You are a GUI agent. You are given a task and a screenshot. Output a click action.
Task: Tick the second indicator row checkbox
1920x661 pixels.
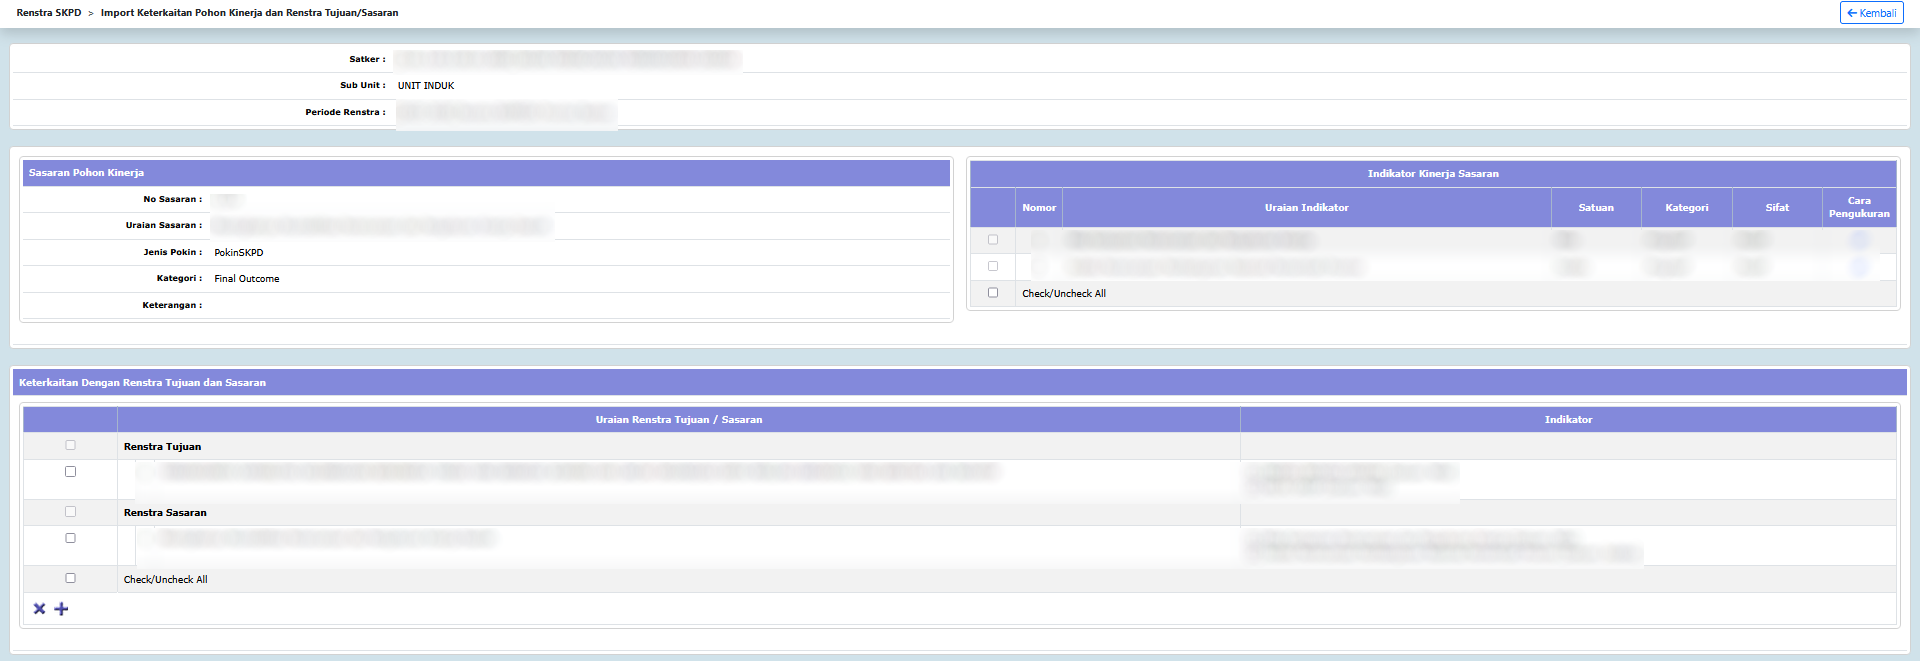993,266
